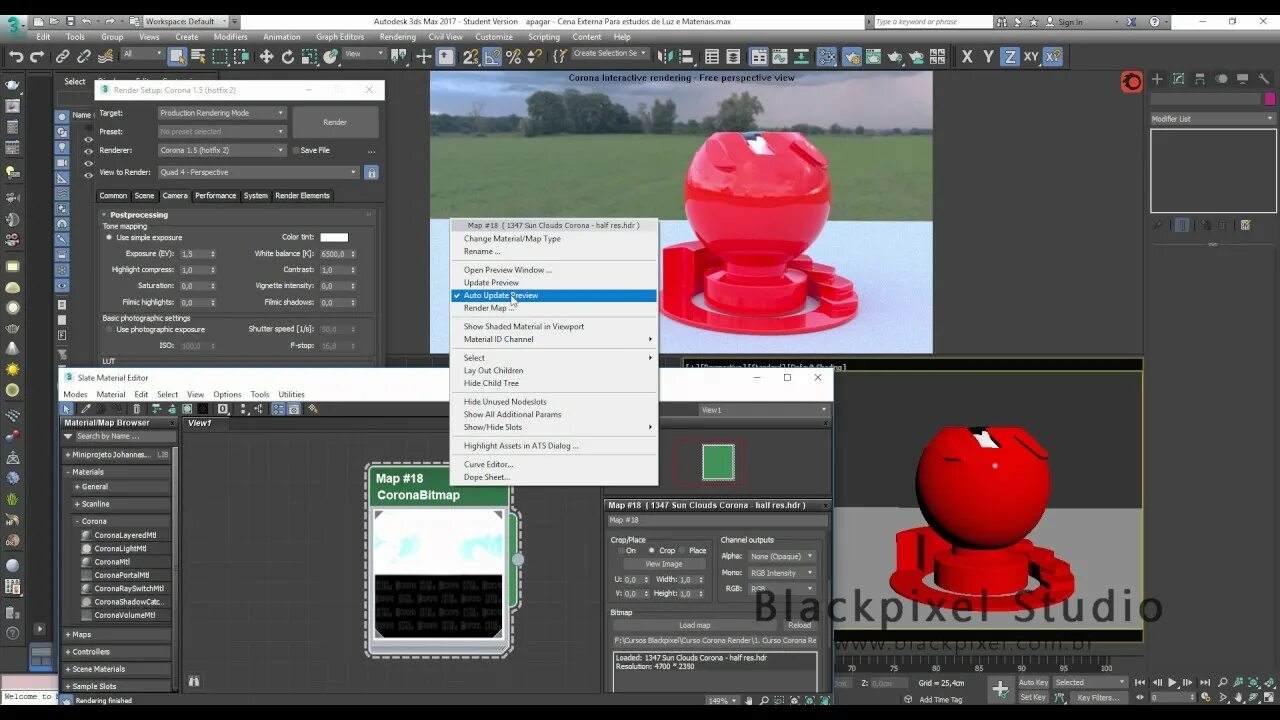The image size is (1280, 720).
Task: Open the Utilities wrench panel icon
Action: pos(1265,79)
